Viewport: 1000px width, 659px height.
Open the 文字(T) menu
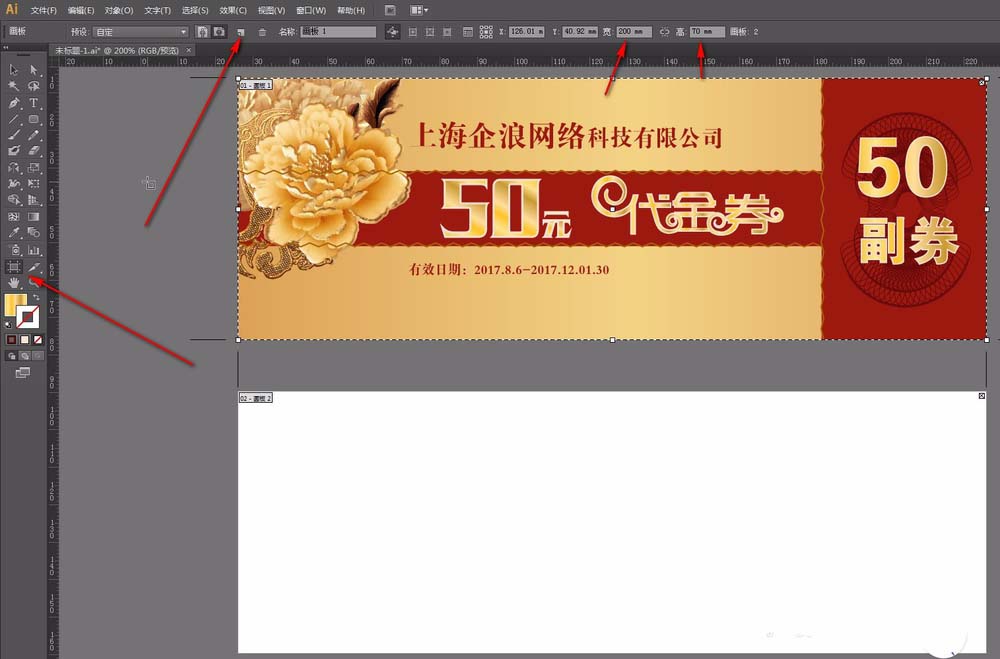click(x=157, y=11)
